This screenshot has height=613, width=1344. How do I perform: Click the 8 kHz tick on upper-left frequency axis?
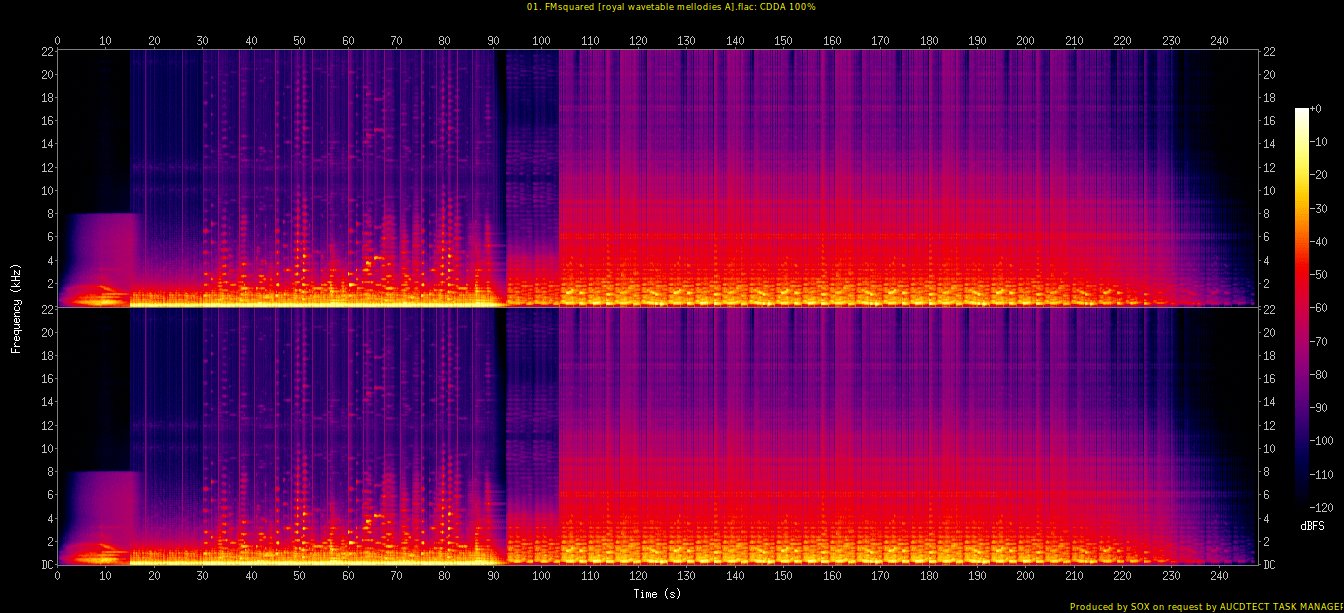coord(48,213)
